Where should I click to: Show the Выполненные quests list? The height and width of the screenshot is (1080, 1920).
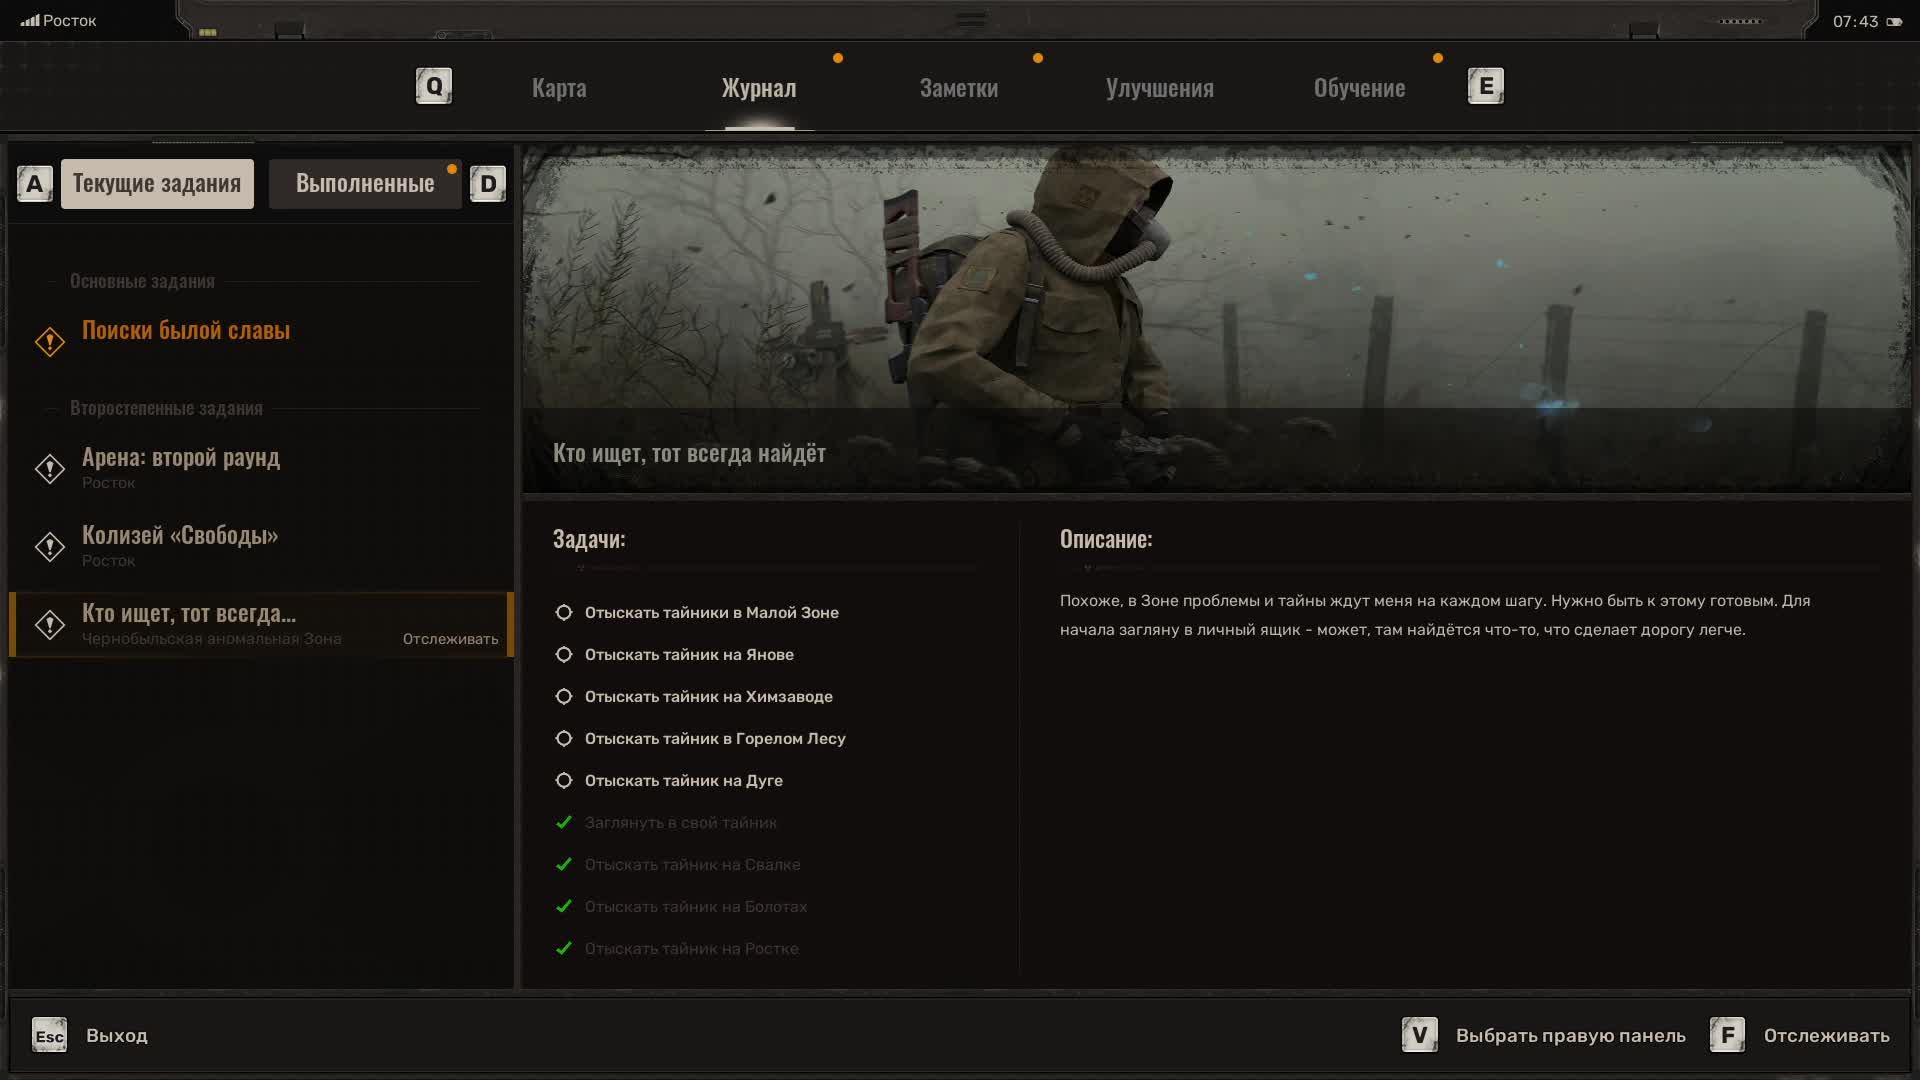(x=365, y=184)
